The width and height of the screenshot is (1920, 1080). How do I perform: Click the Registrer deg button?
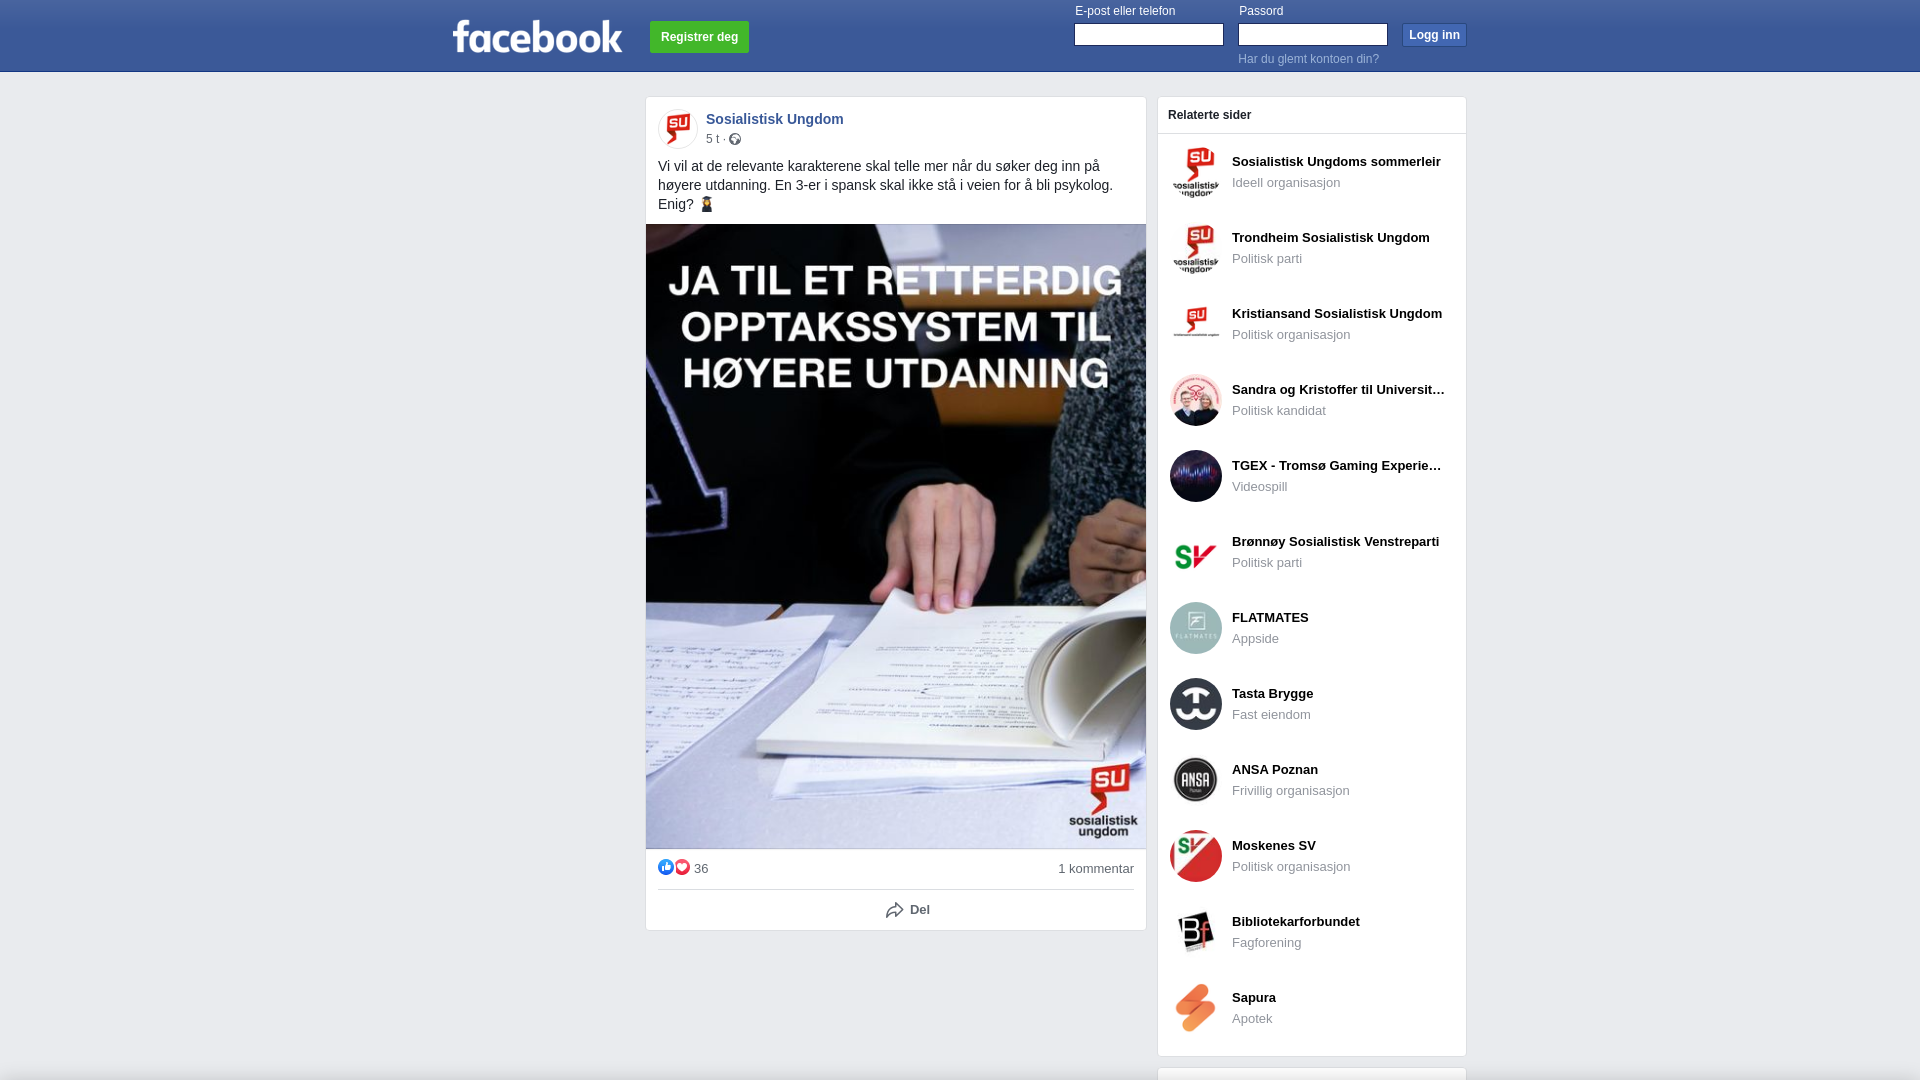pos(699,37)
